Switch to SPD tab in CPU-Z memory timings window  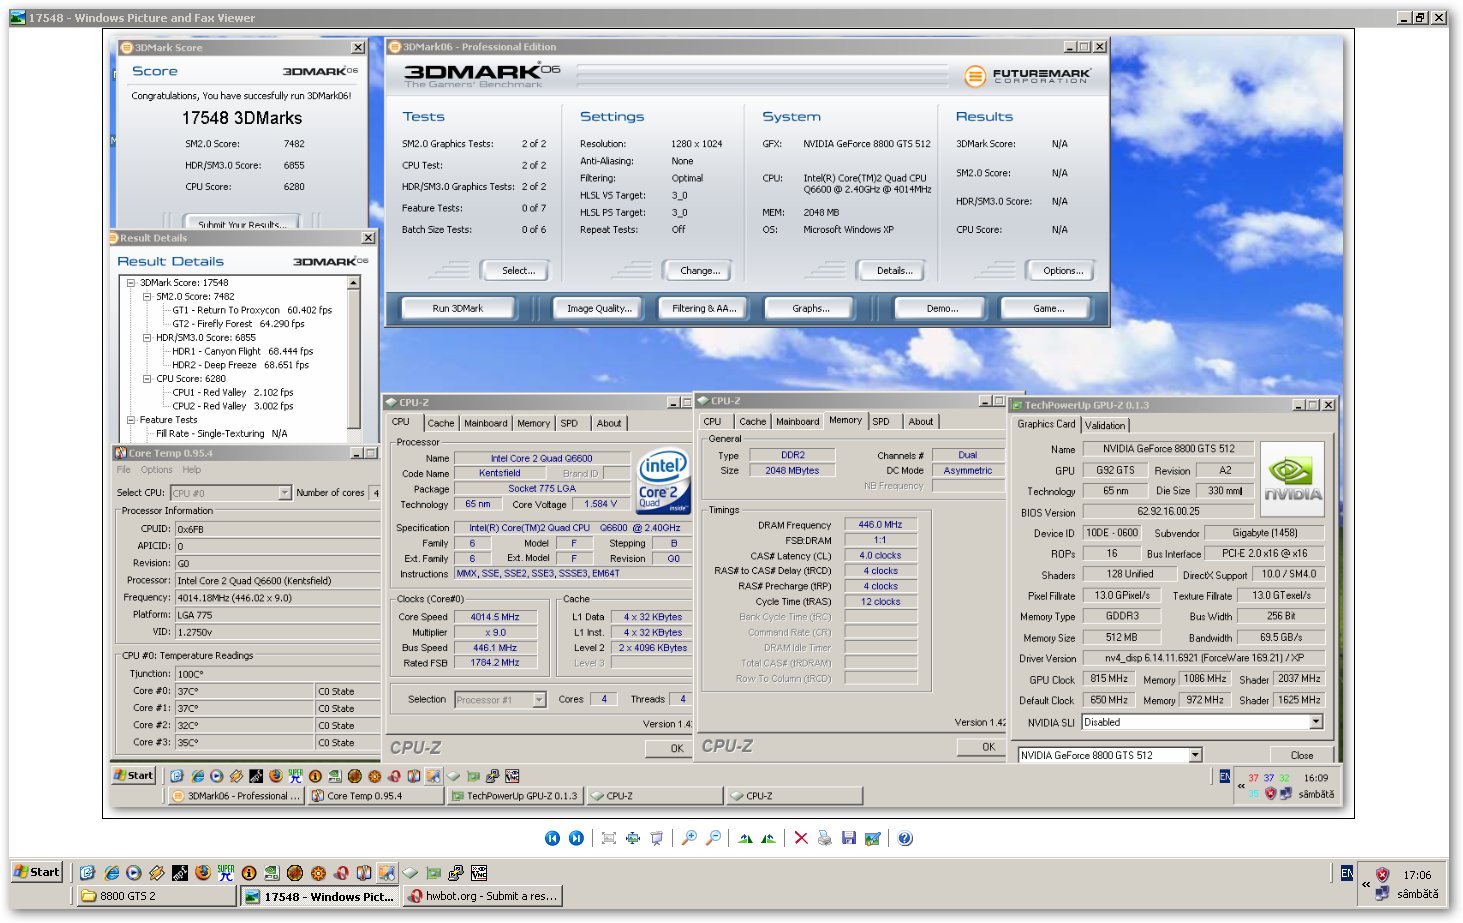881,422
